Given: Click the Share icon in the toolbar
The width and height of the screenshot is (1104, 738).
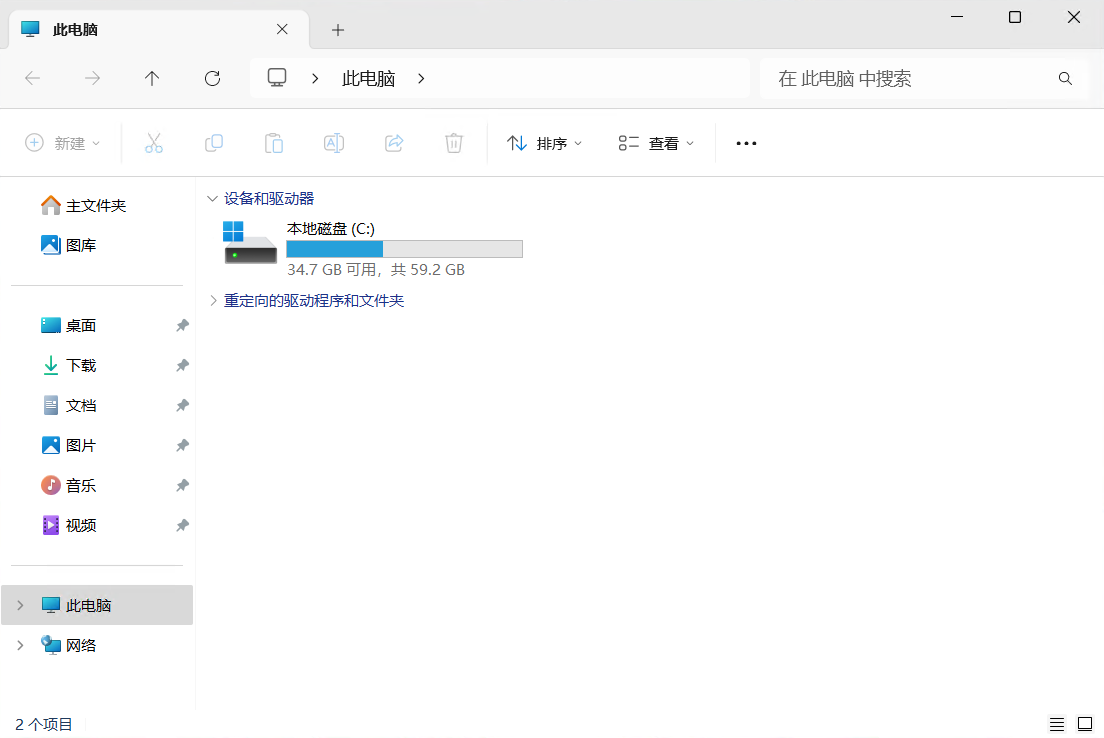Looking at the screenshot, I should 394,143.
